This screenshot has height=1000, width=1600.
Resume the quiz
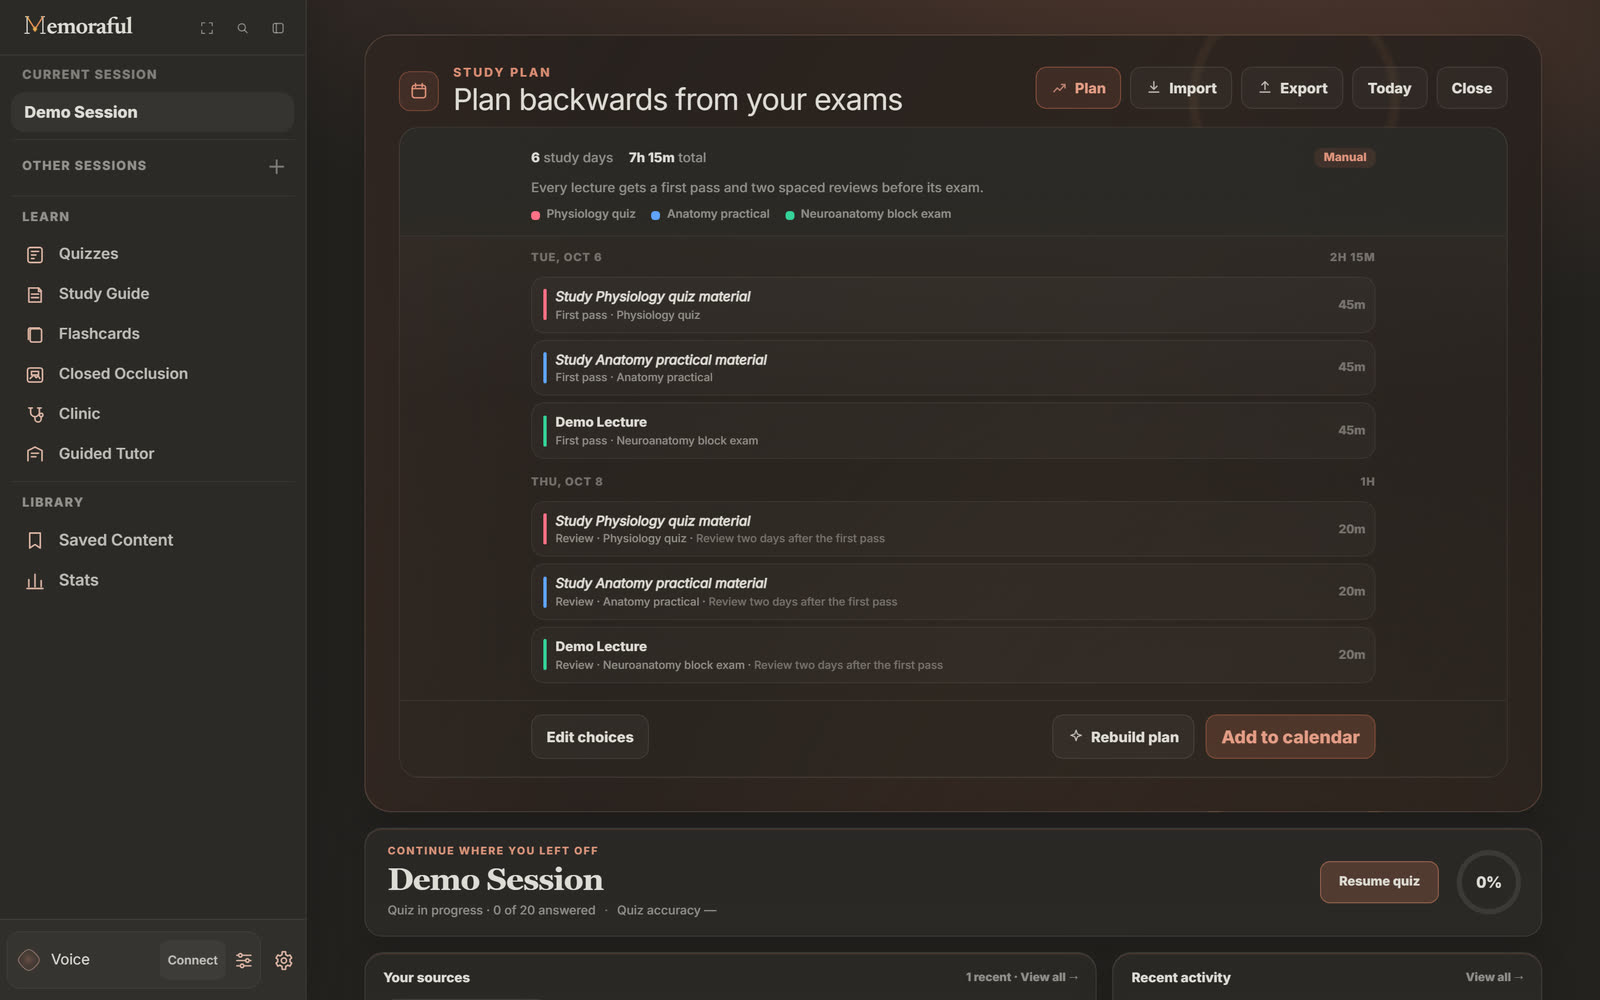pos(1379,882)
